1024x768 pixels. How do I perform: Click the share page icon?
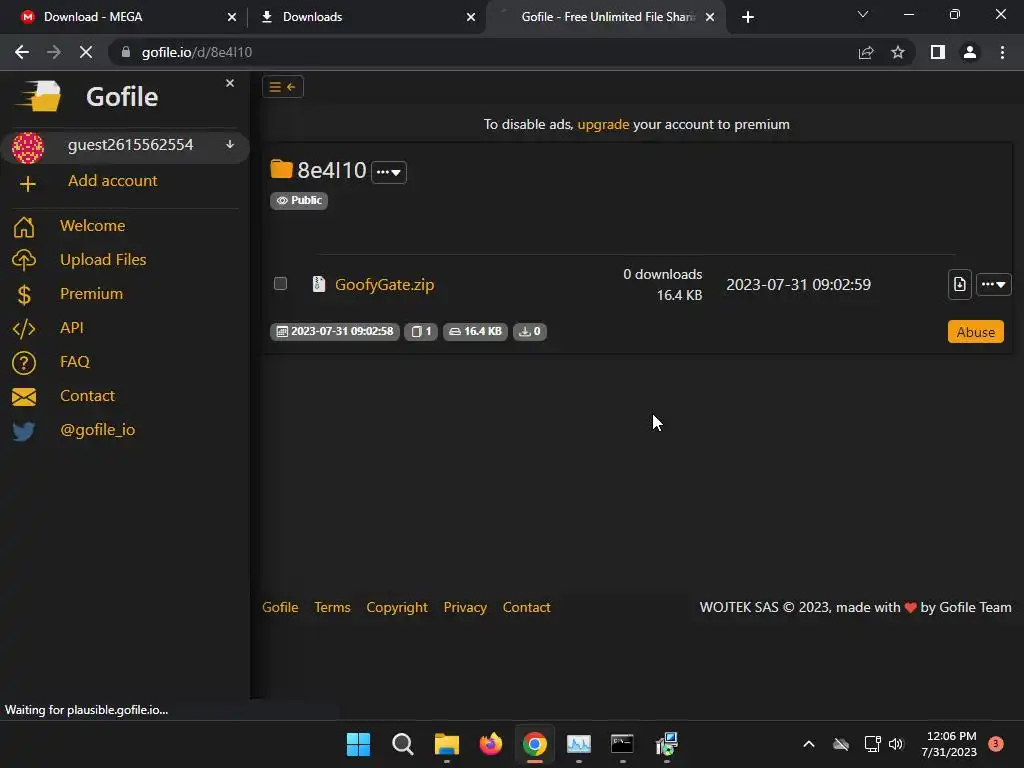pos(866,52)
